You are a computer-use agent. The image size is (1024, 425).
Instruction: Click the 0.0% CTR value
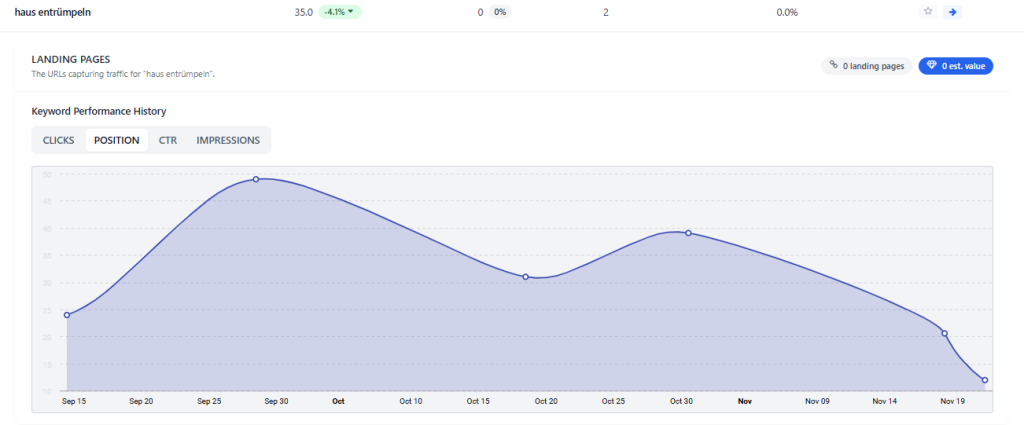pos(787,12)
